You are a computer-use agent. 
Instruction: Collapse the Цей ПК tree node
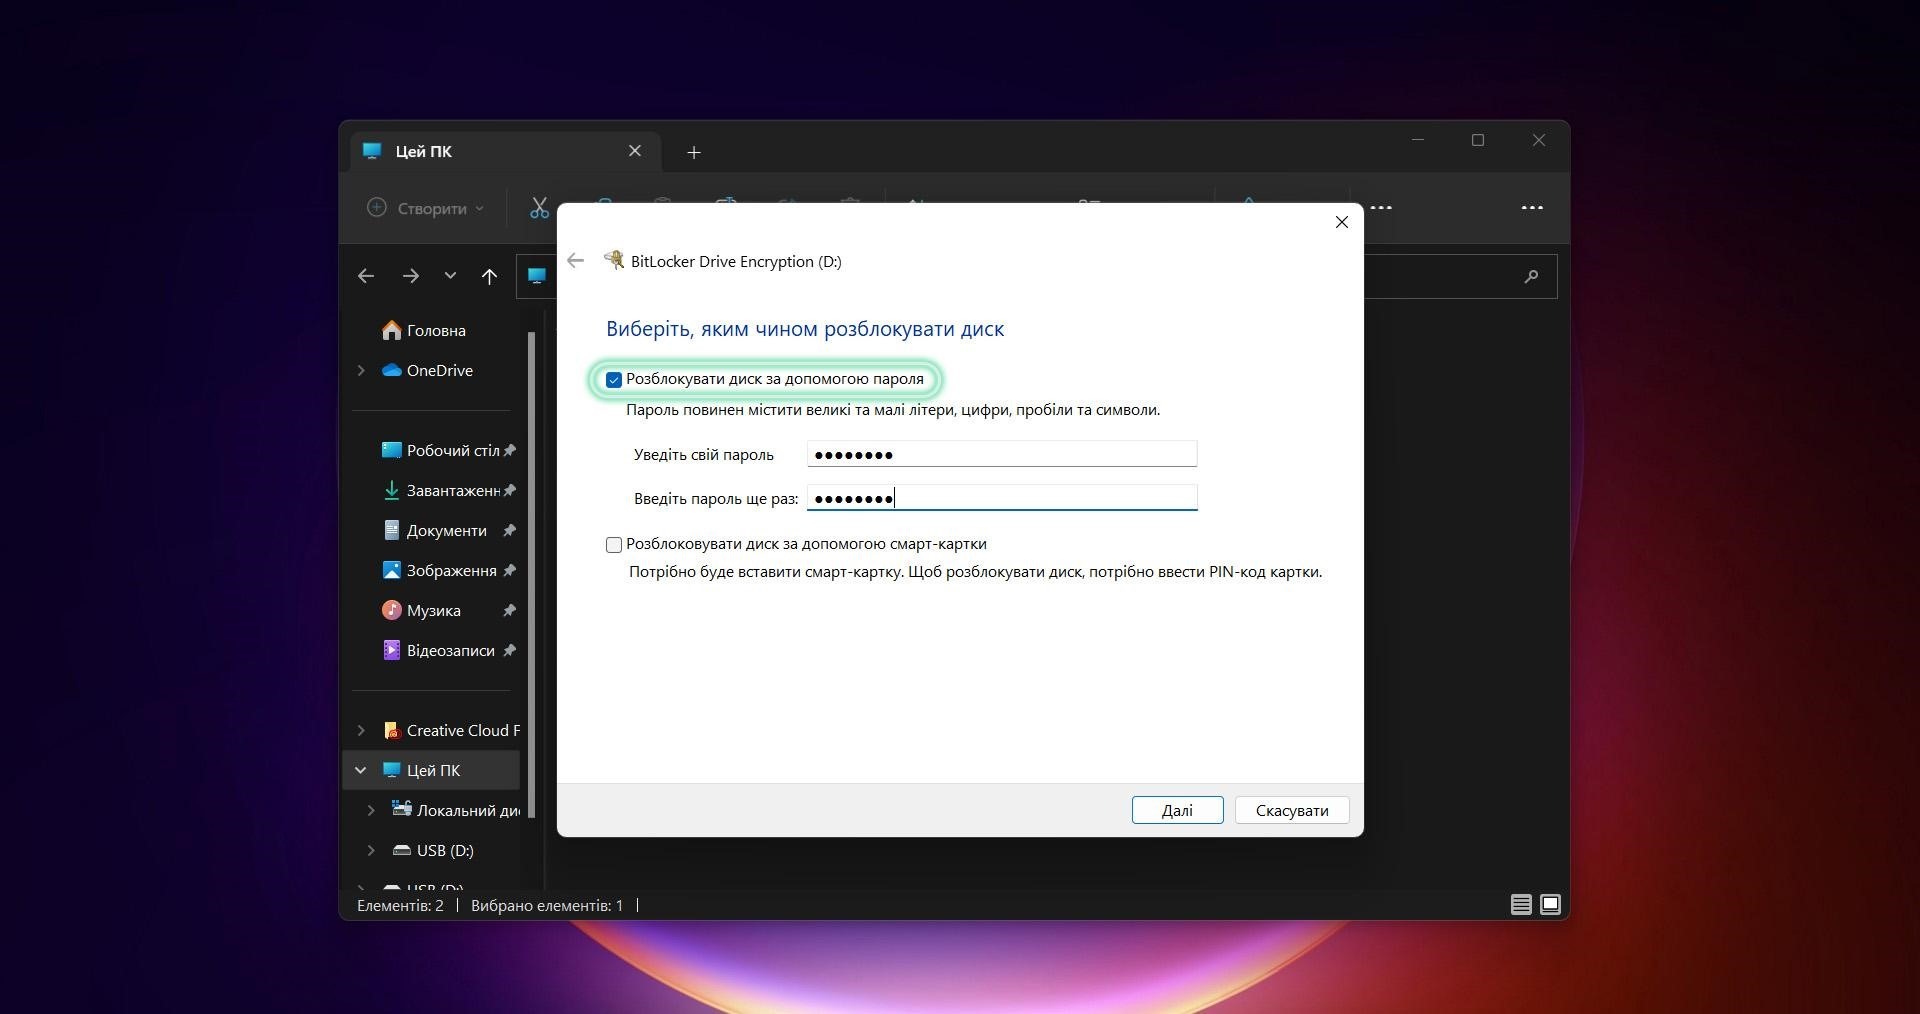pos(361,771)
